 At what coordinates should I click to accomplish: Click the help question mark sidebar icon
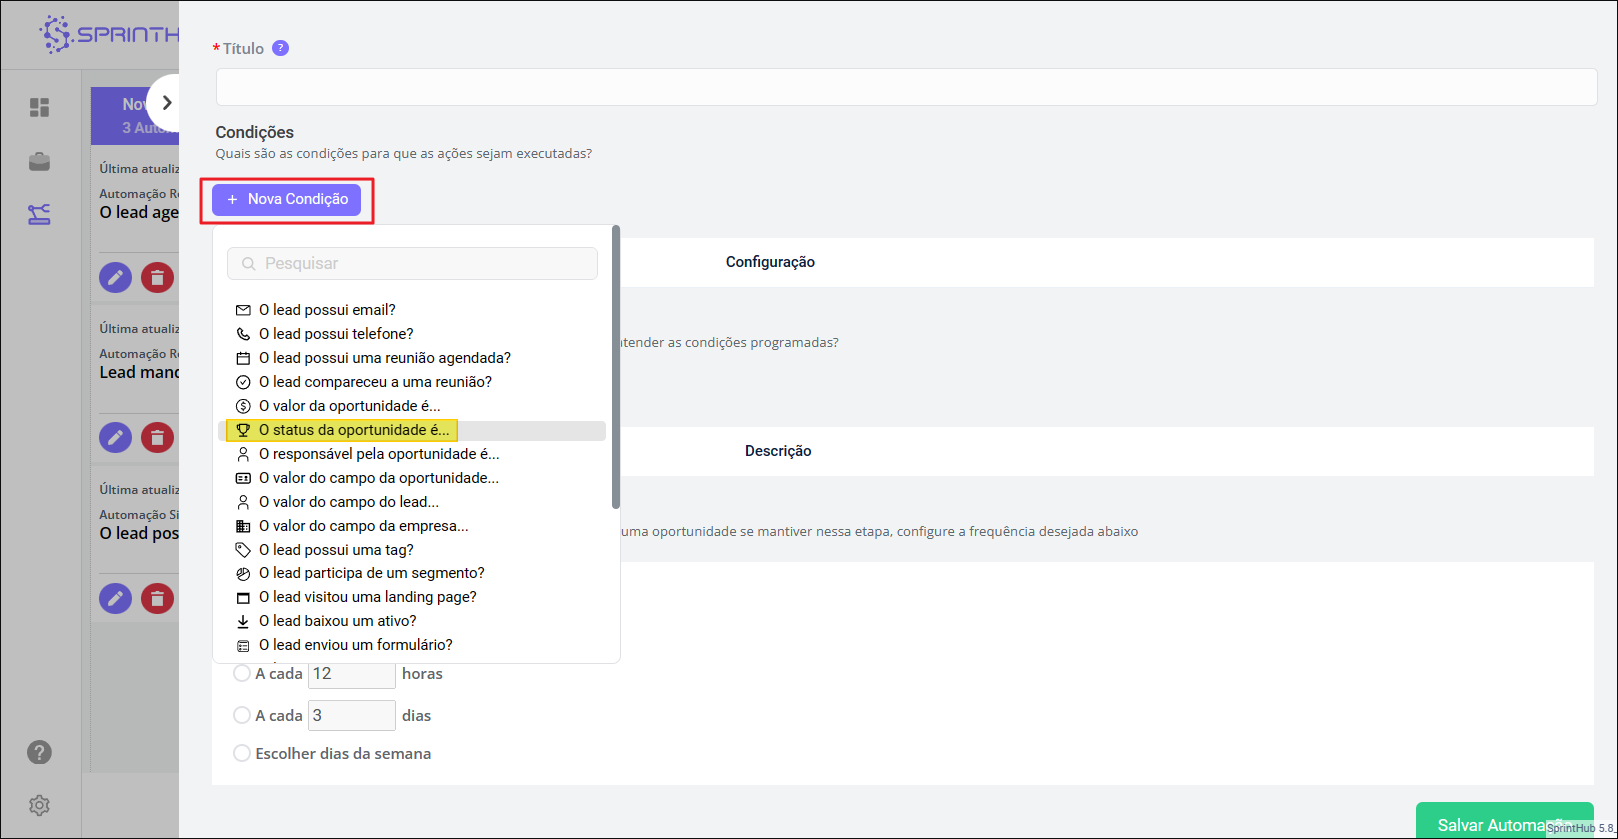pos(39,752)
